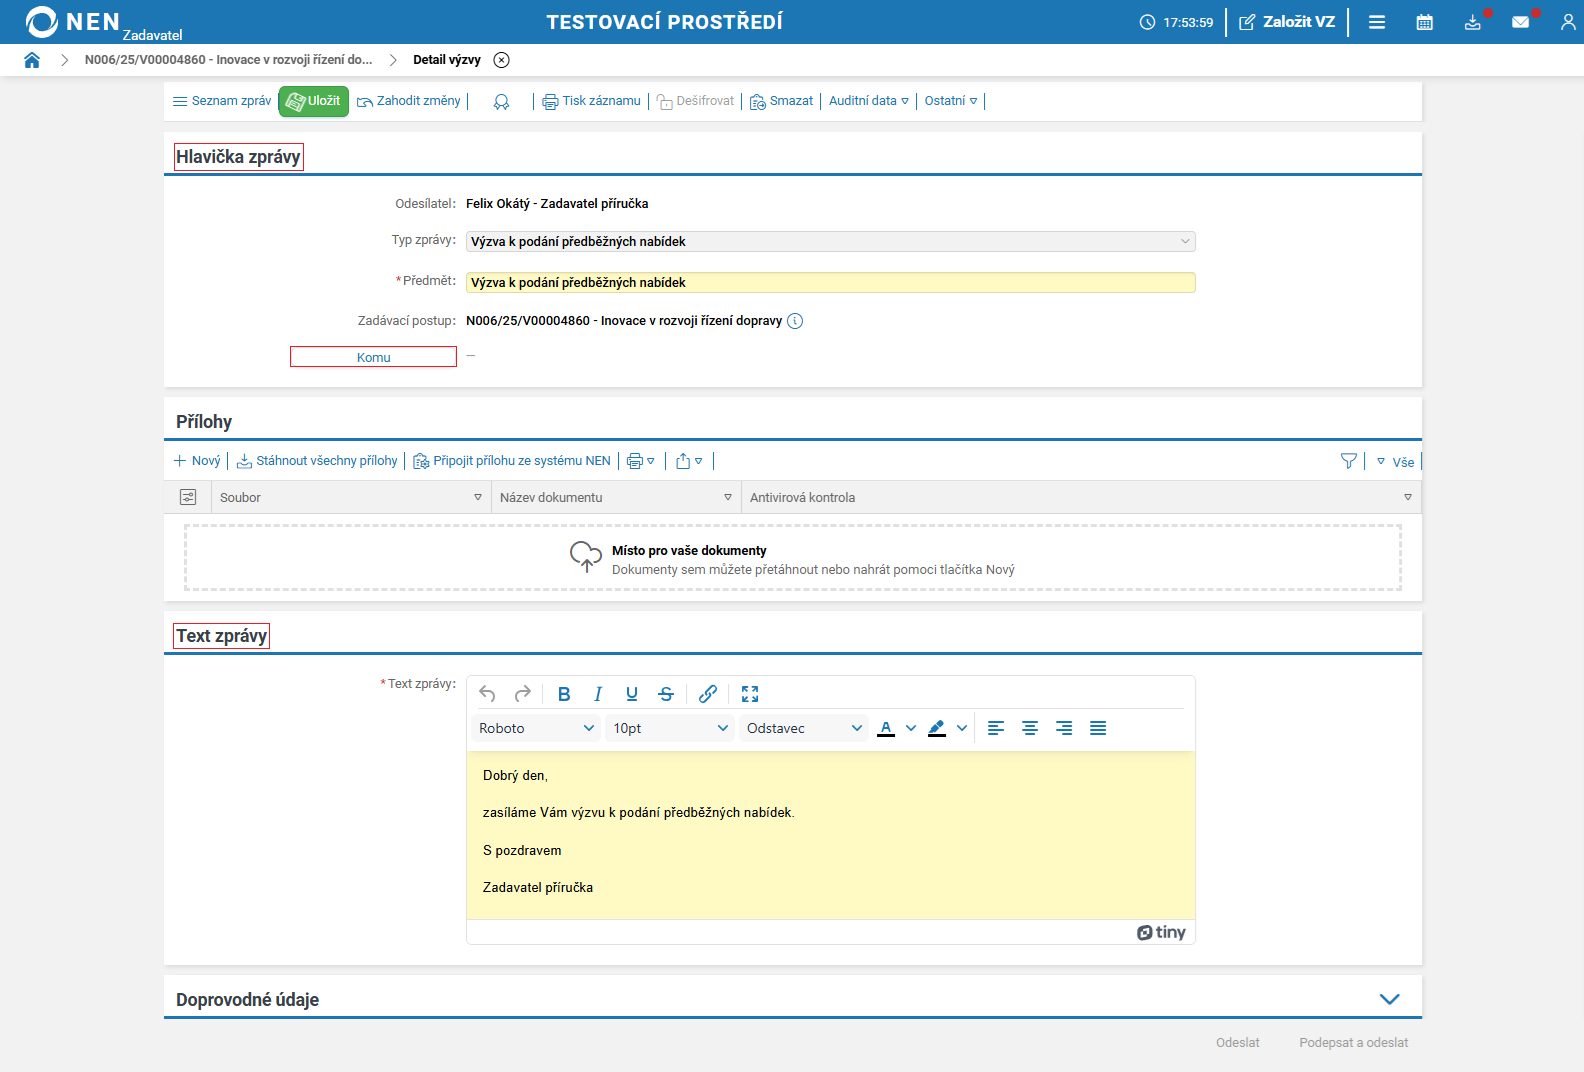Click Založit VZ button

click(x=1287, y=22)
